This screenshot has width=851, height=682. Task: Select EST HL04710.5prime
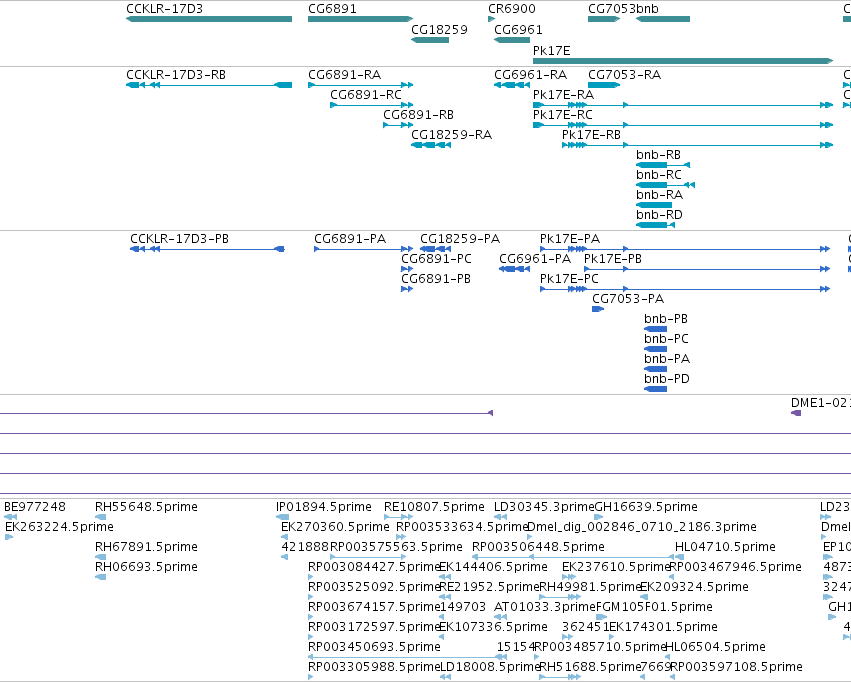[679, 557]
